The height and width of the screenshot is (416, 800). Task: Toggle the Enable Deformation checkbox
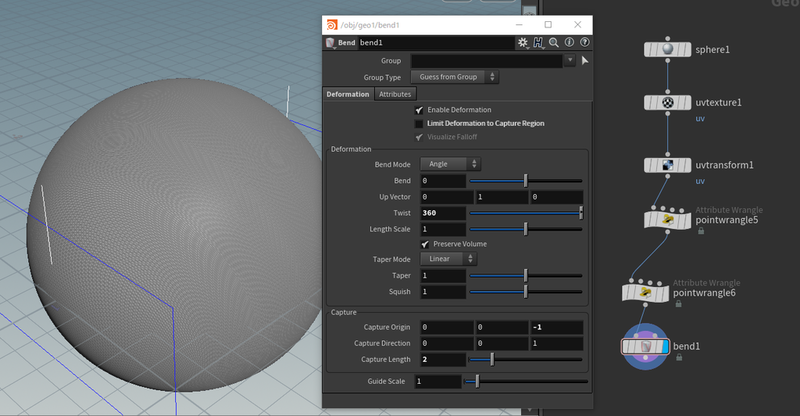click(419, 110)
